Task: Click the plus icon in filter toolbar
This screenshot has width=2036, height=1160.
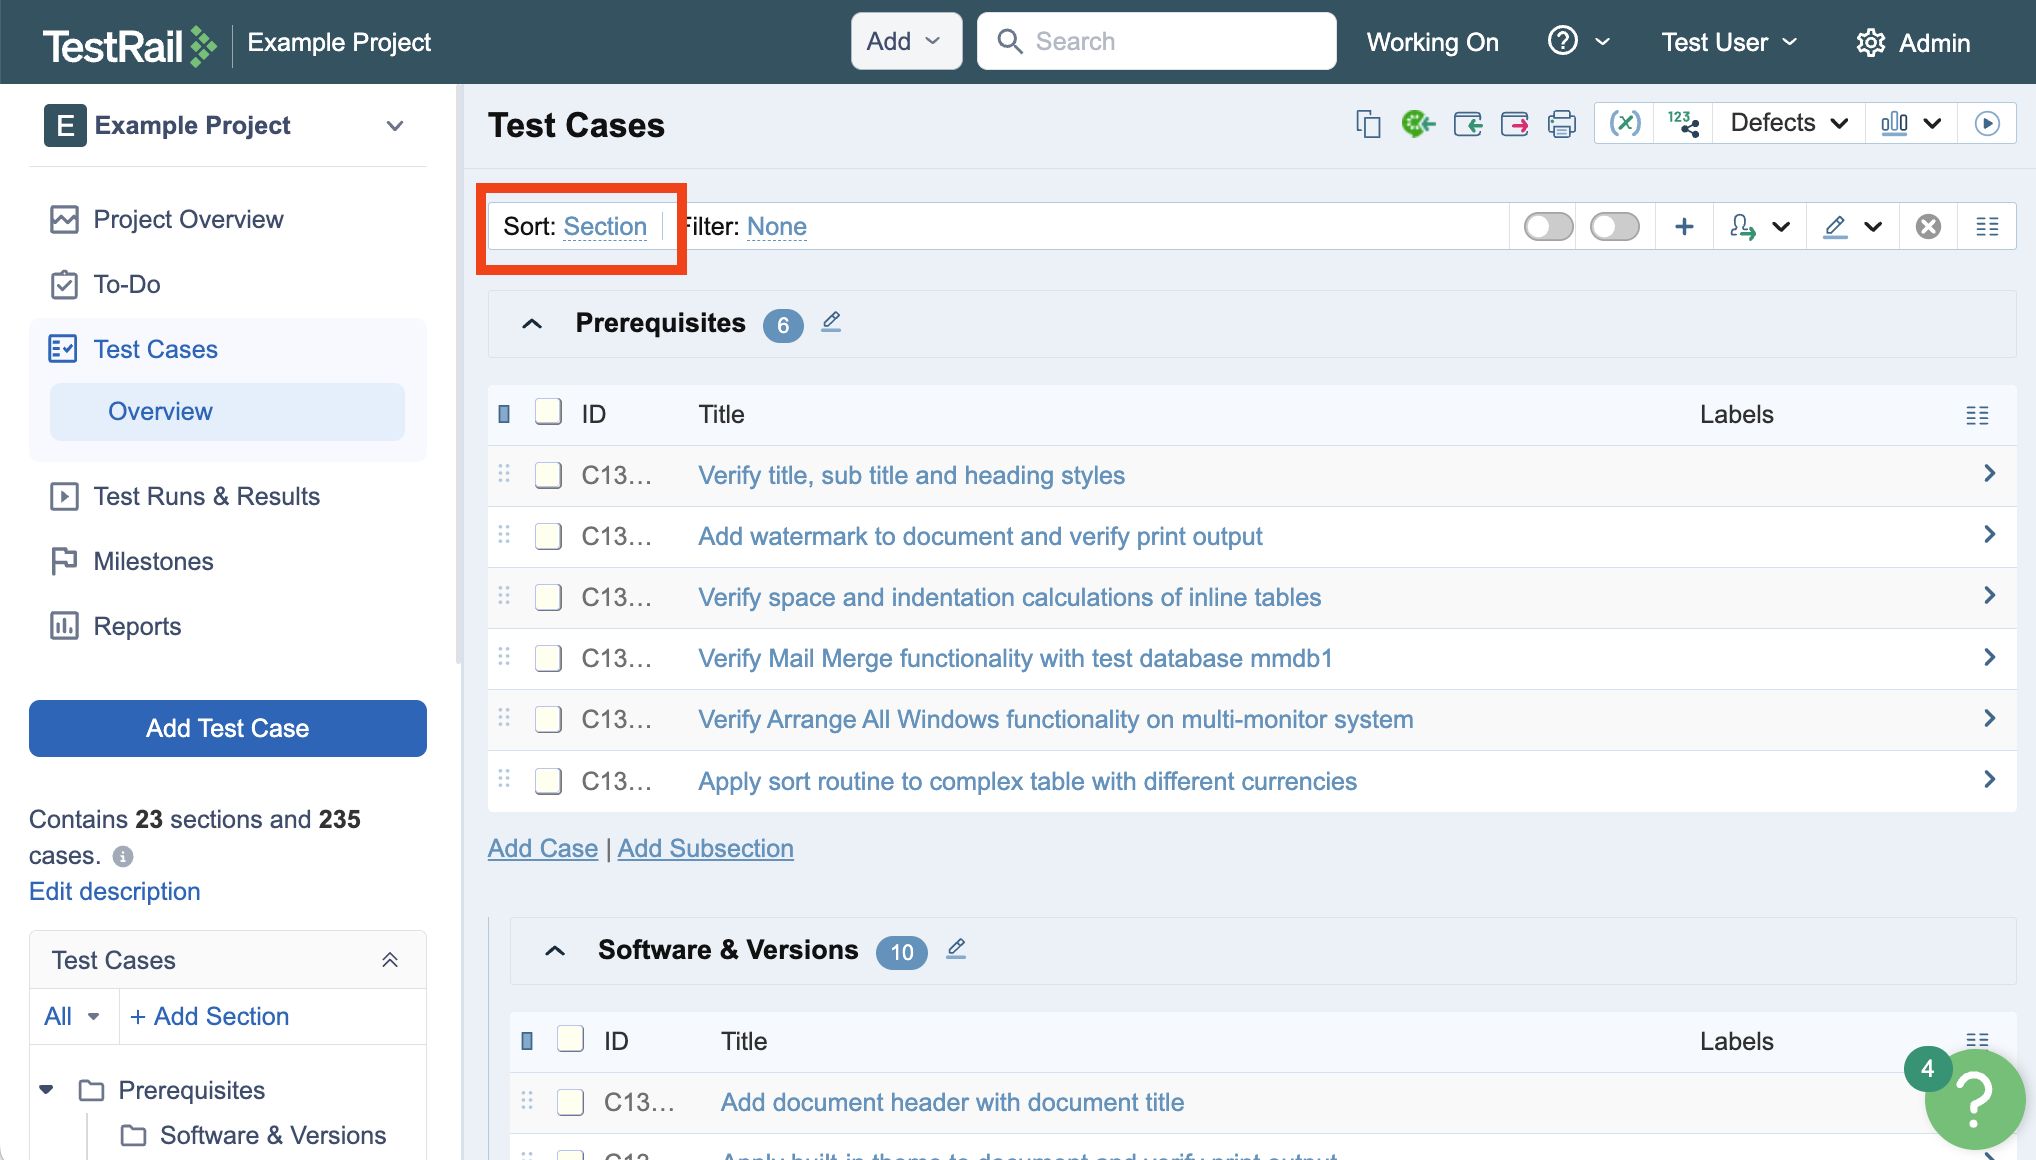Action: pos(1684,227)
